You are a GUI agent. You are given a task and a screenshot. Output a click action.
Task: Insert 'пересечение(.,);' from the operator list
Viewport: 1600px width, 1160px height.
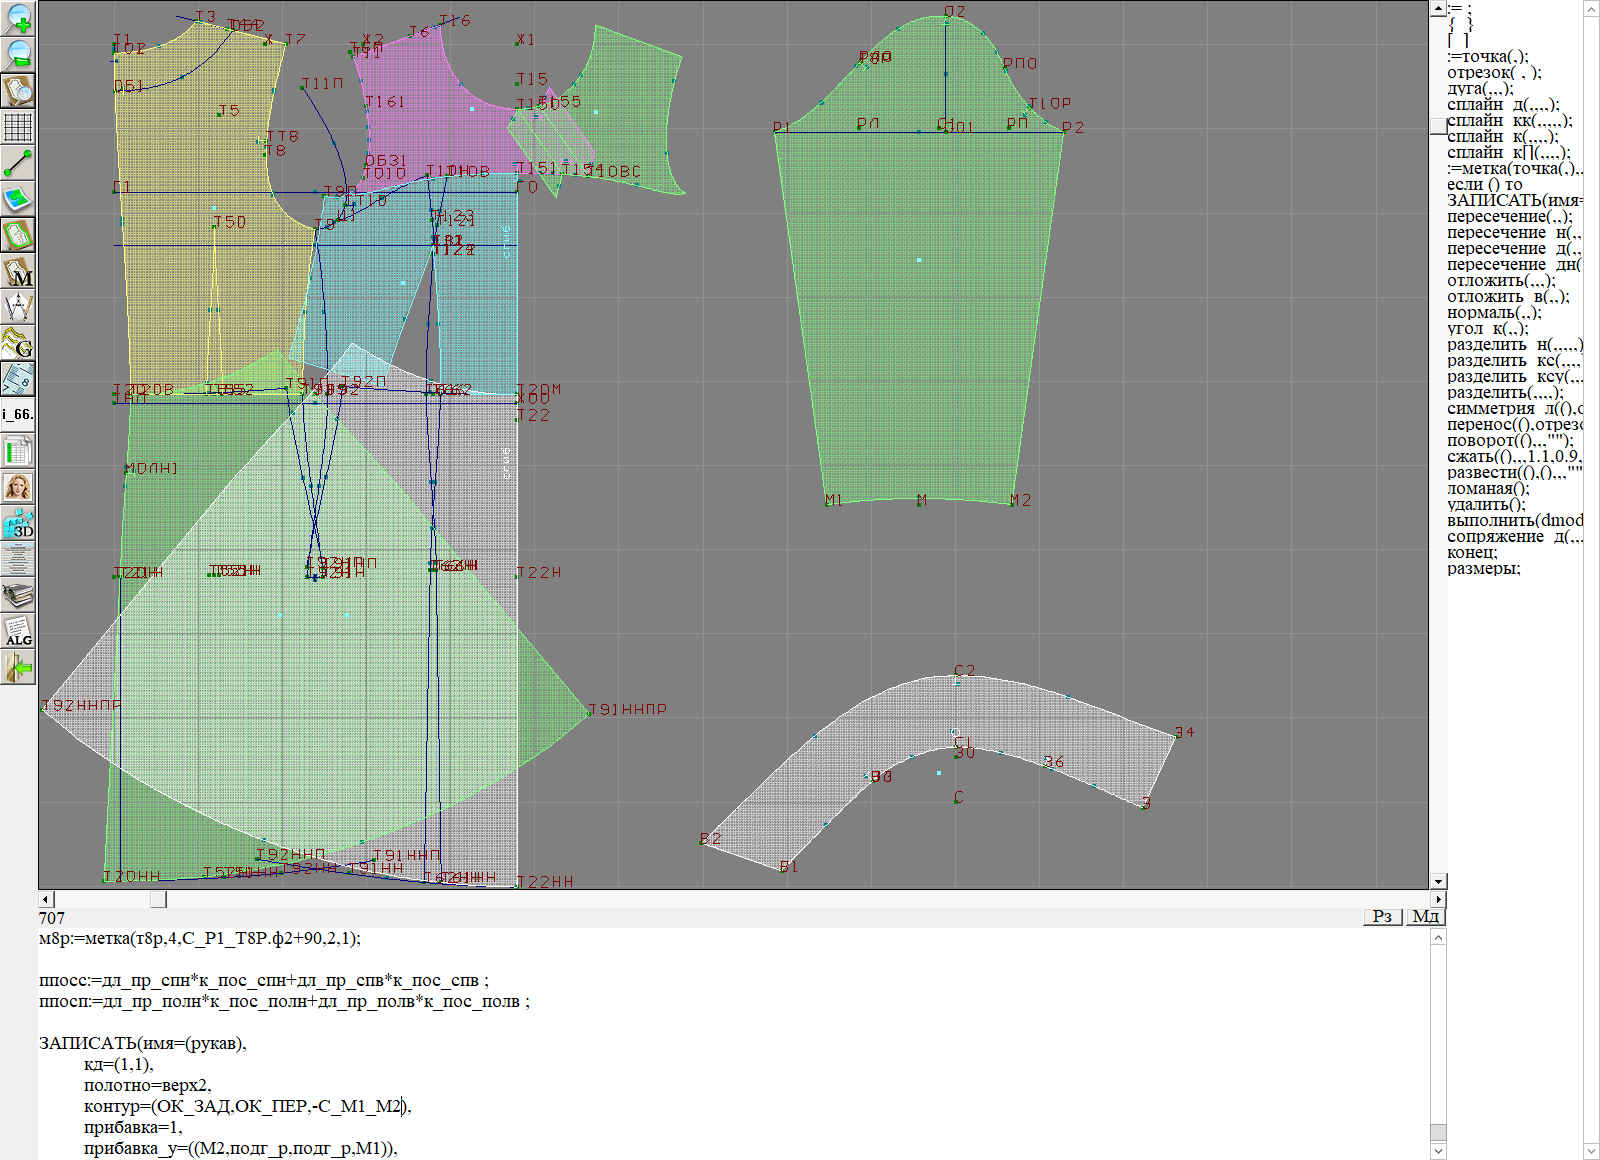[1509, 217]
